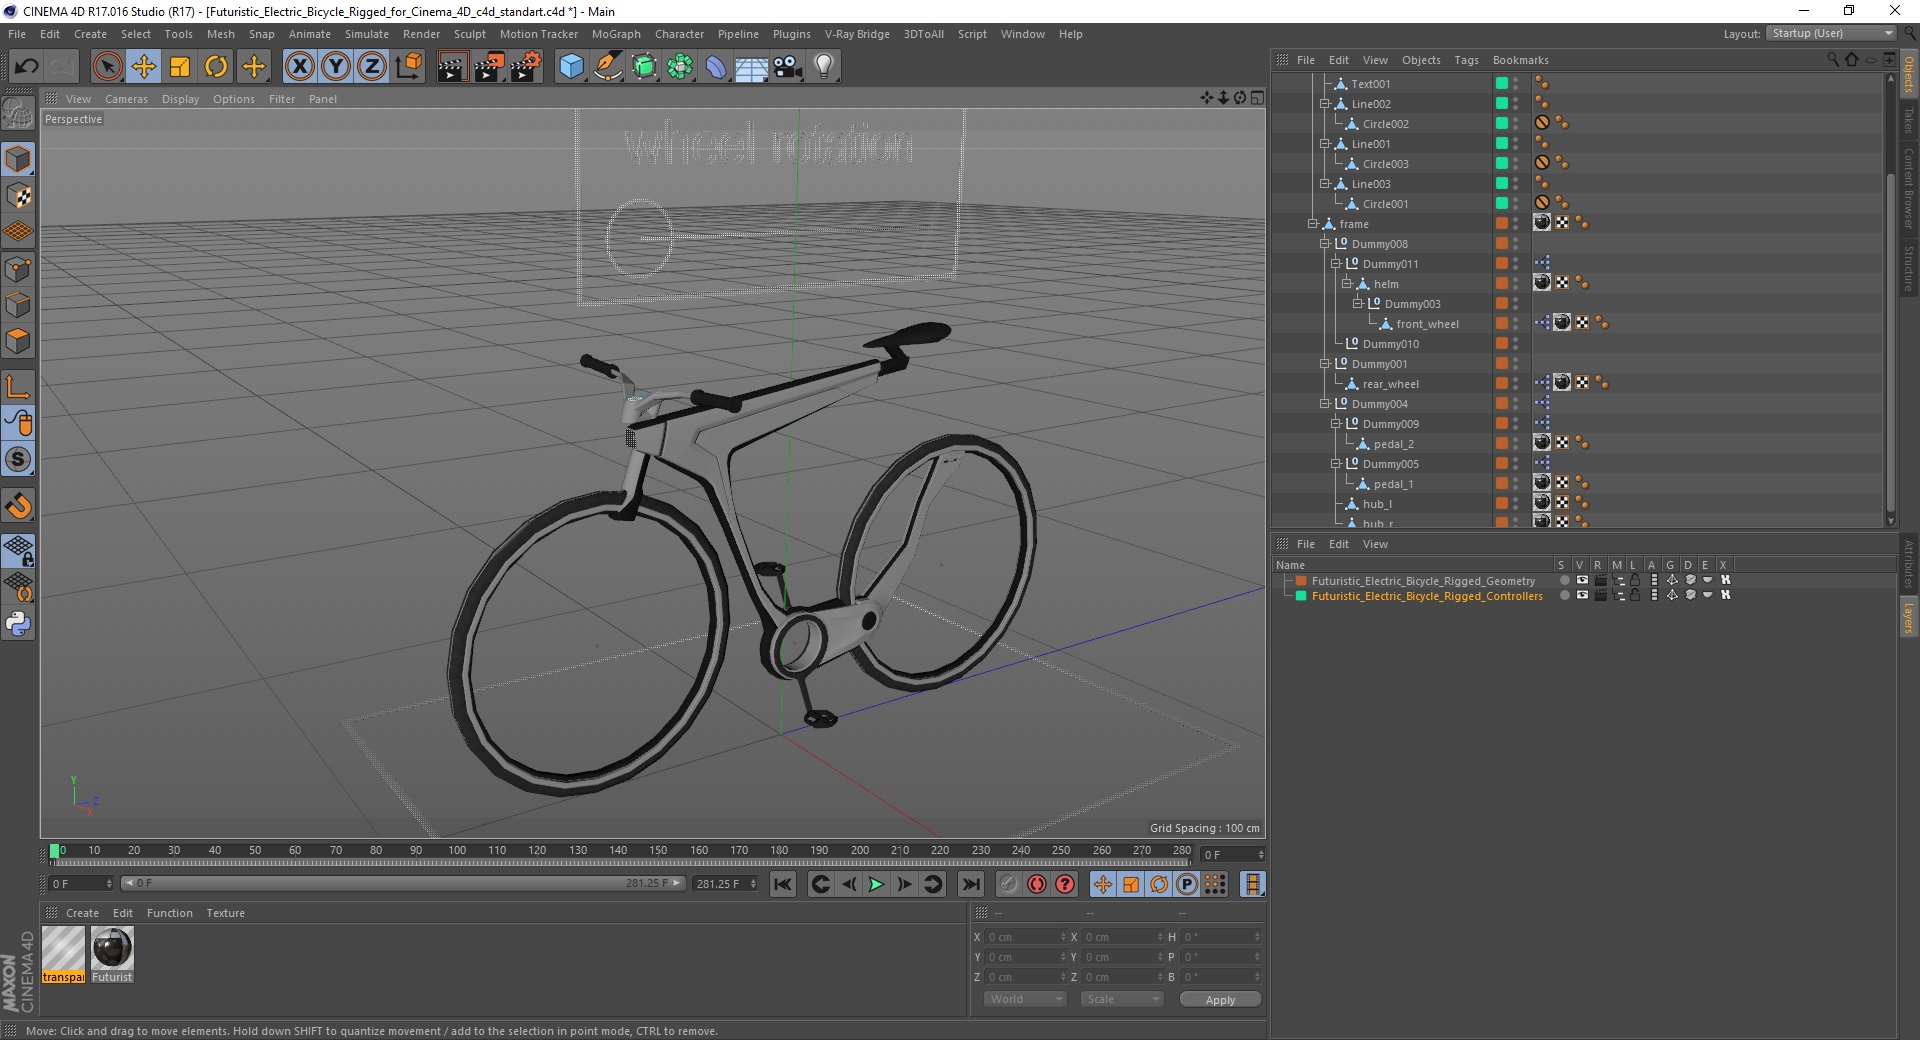Open the V-Ray Bridge menu

tap(857, 34)
